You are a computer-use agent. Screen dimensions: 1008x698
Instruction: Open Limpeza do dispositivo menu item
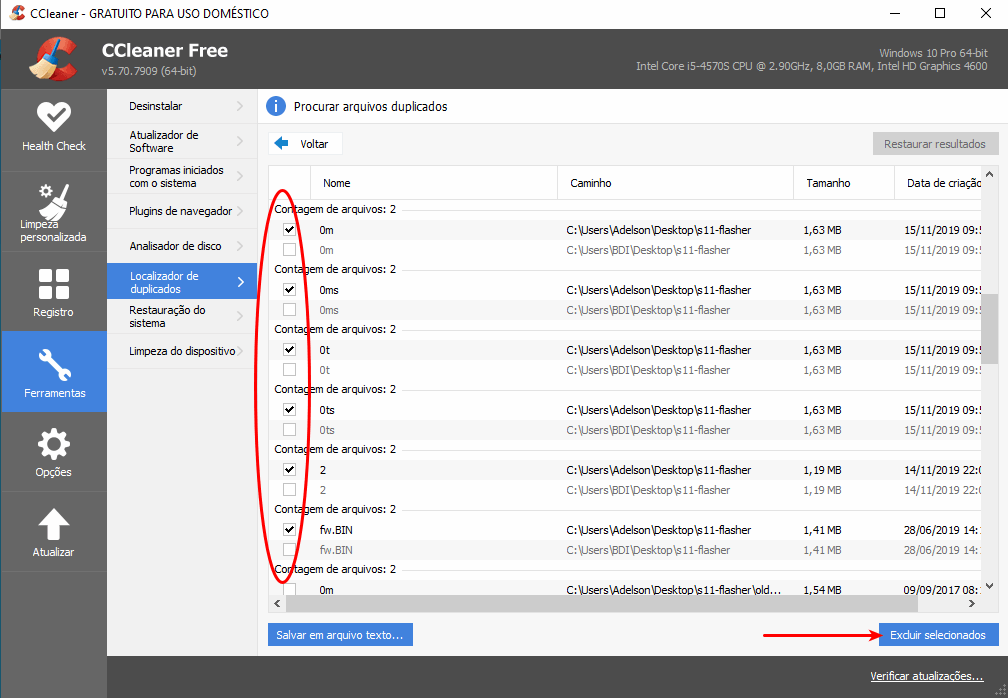pyautogui.click(x=182, y=351)
